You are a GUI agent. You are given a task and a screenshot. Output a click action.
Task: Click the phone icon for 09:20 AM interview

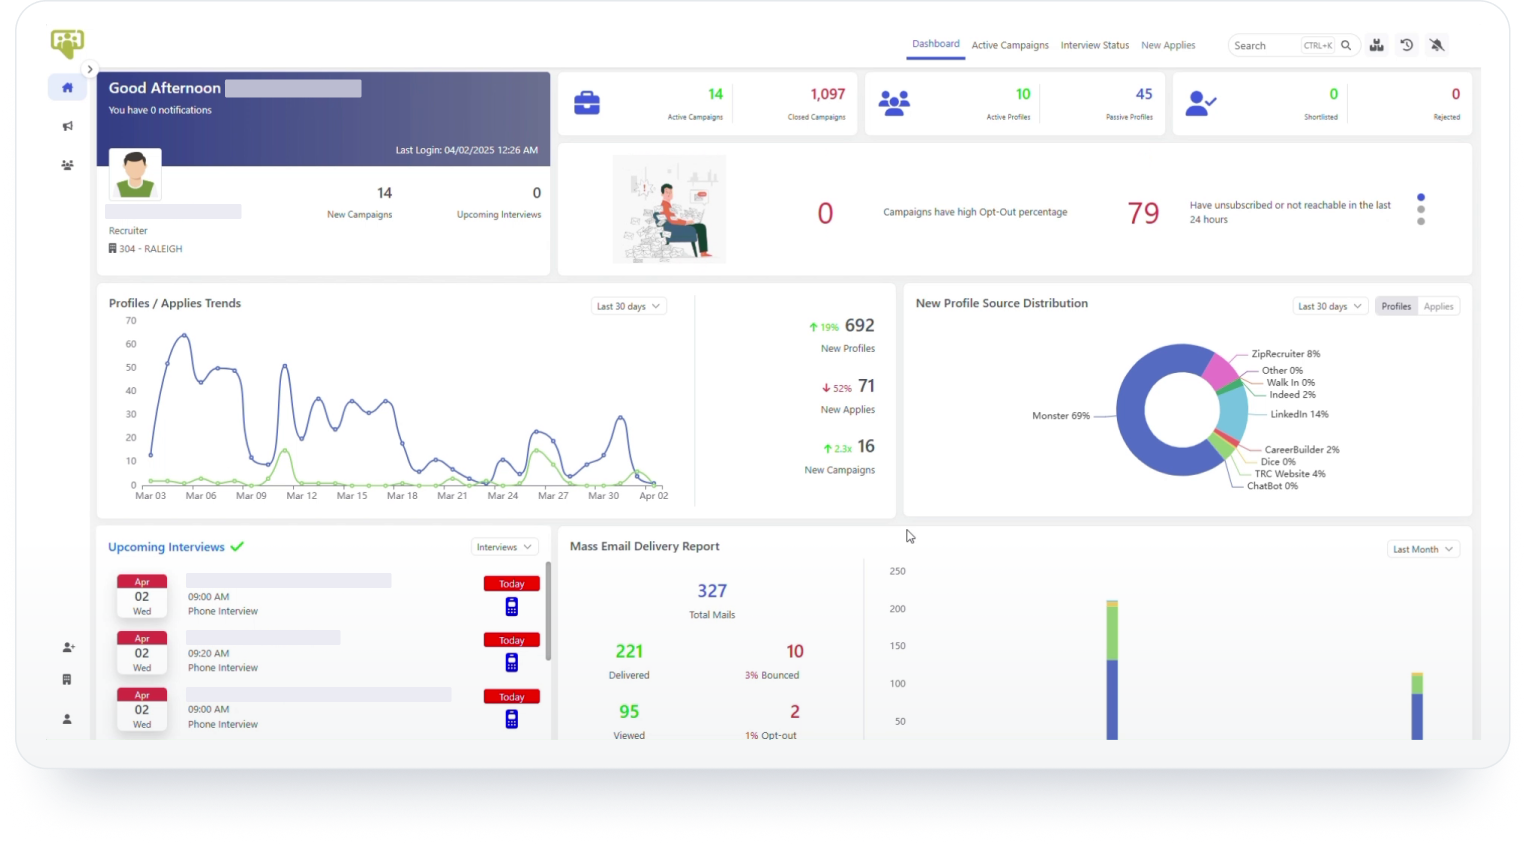click(511, 662)
